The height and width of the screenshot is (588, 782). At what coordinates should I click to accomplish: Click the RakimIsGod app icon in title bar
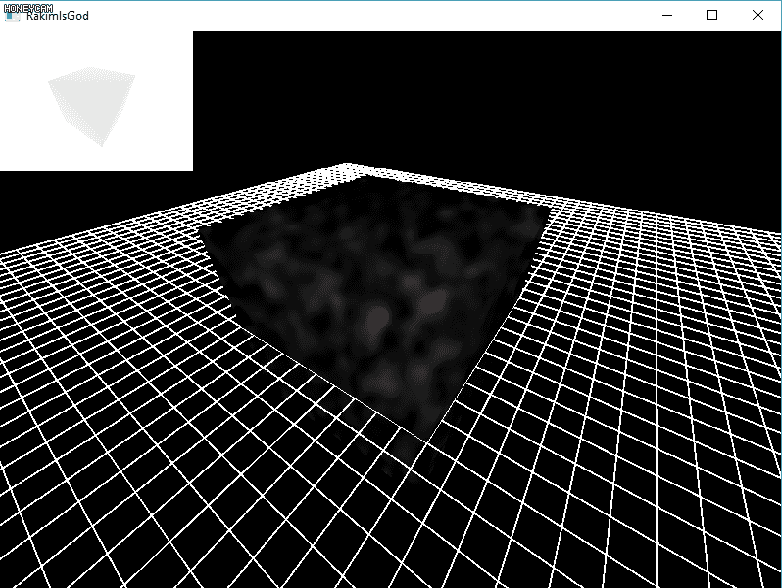click(12, 15)
